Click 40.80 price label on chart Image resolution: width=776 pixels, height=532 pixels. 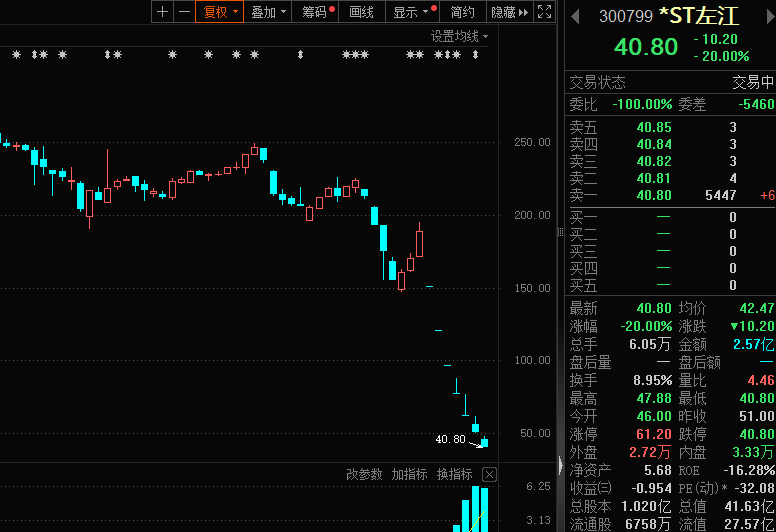(450, 439)
